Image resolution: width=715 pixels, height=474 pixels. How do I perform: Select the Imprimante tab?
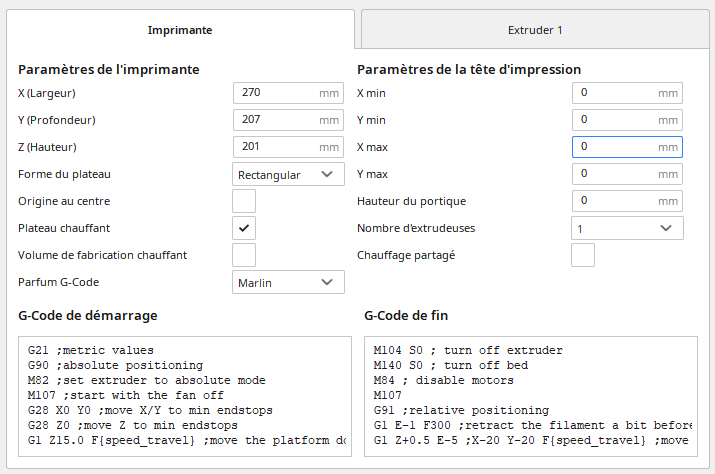[x=179, y=30]
